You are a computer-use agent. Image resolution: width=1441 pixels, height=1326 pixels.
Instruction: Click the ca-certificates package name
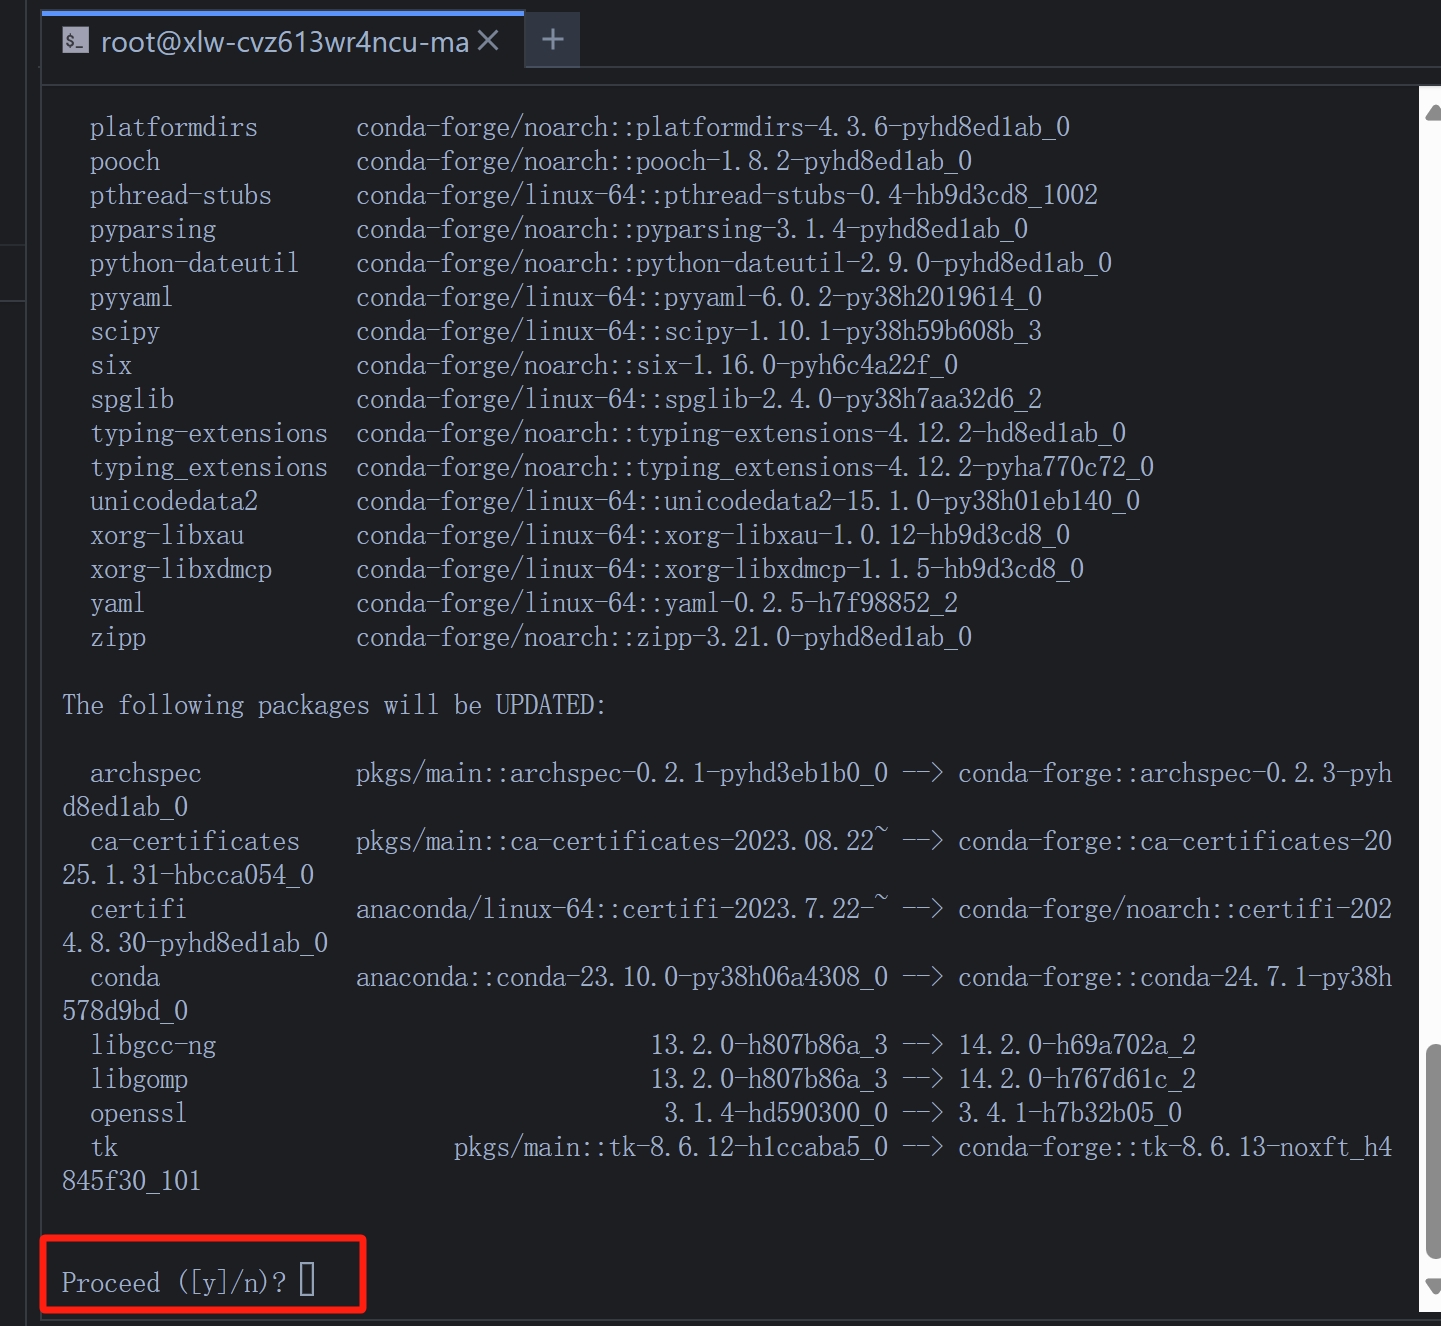click(195, 841)
